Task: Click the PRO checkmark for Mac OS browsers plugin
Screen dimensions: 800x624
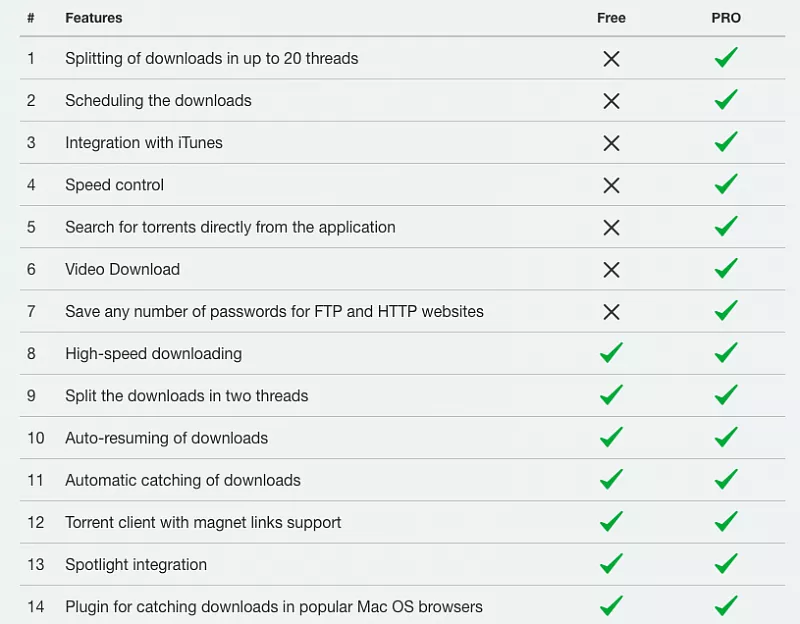Action: click(x=726, y=606)
